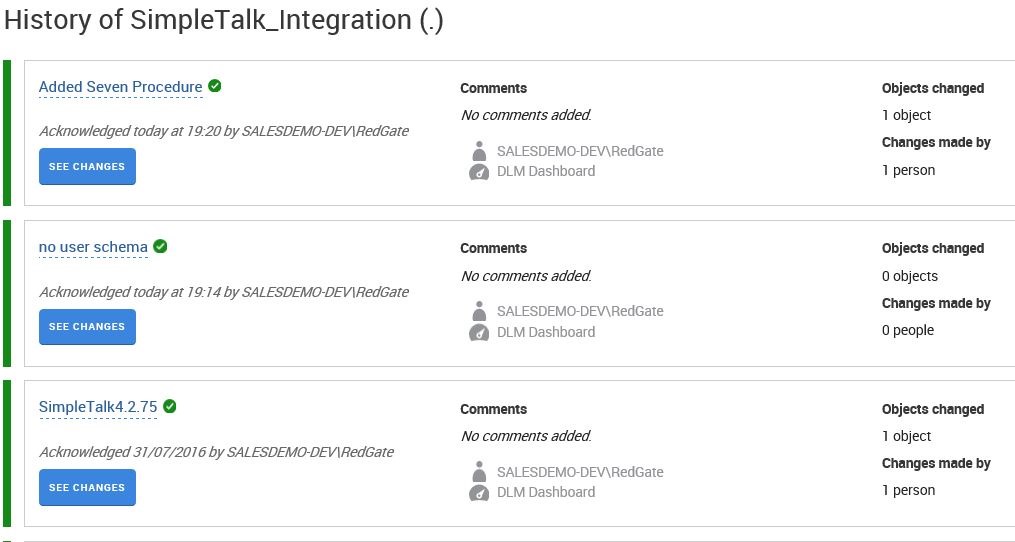The width and height of the screenshot is (1015, 542).
Task: Click DLM Dashboard gauge icon in SimpleTalk4.2.75 entry
Action: click(x=479, y=492)
